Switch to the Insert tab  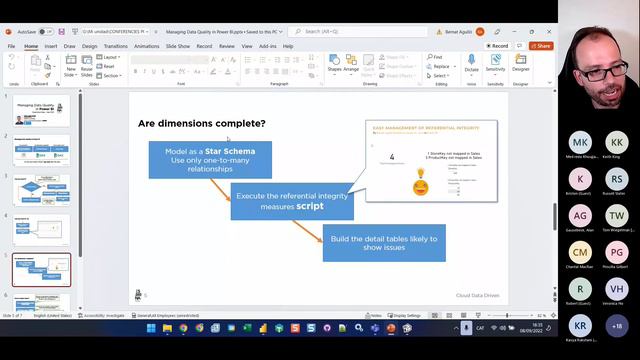(51, 46)
